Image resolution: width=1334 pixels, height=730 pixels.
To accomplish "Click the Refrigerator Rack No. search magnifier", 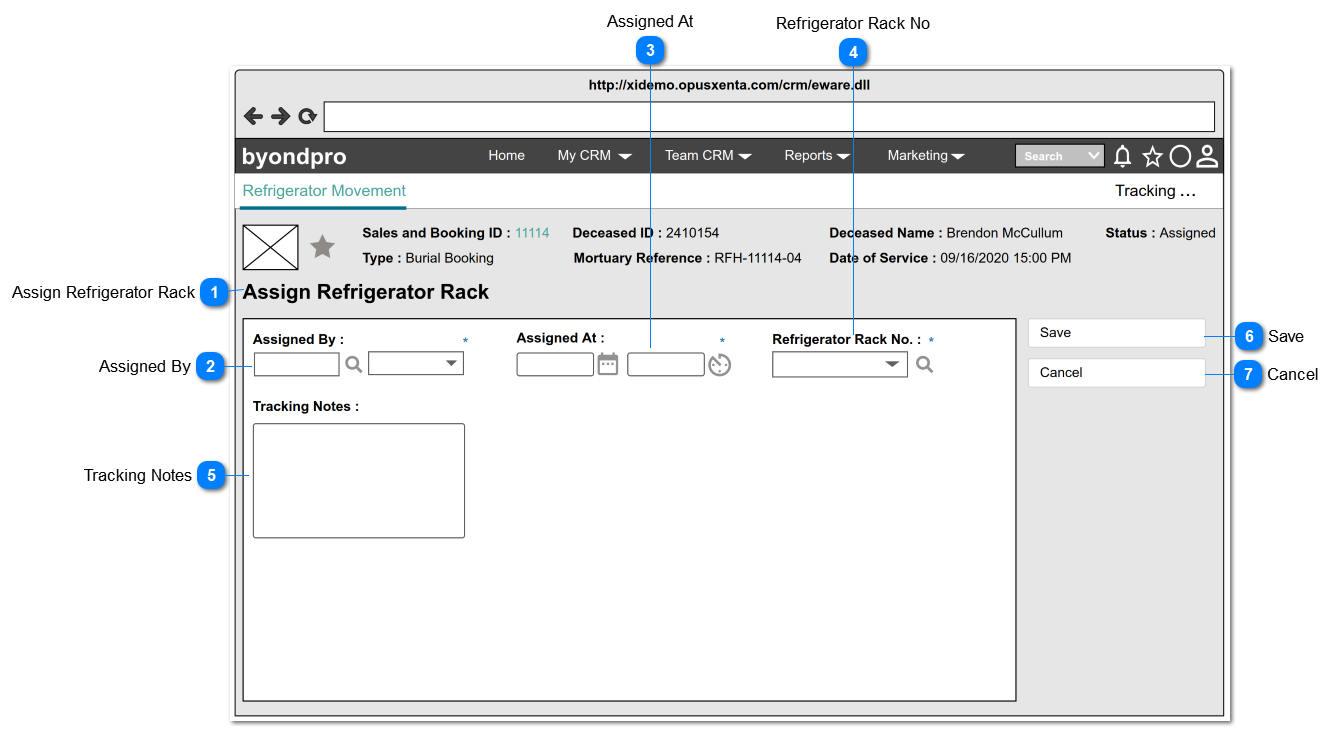I will click(925, 365).
